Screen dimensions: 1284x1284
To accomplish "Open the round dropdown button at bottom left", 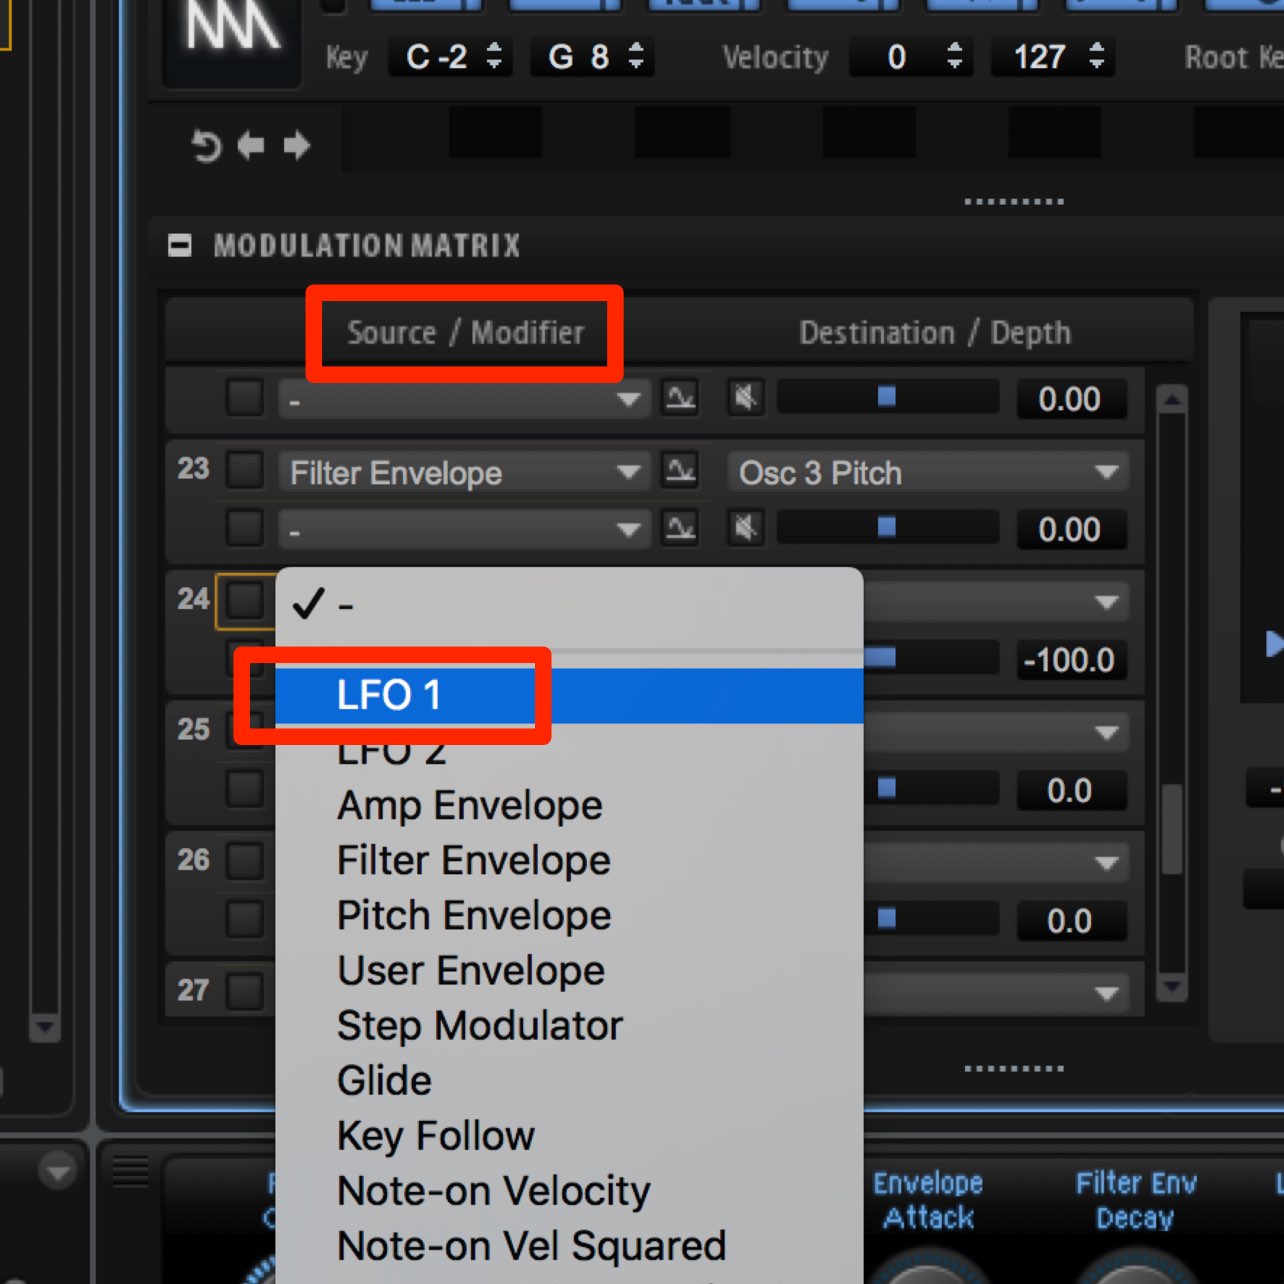I will pos(58,1171).
